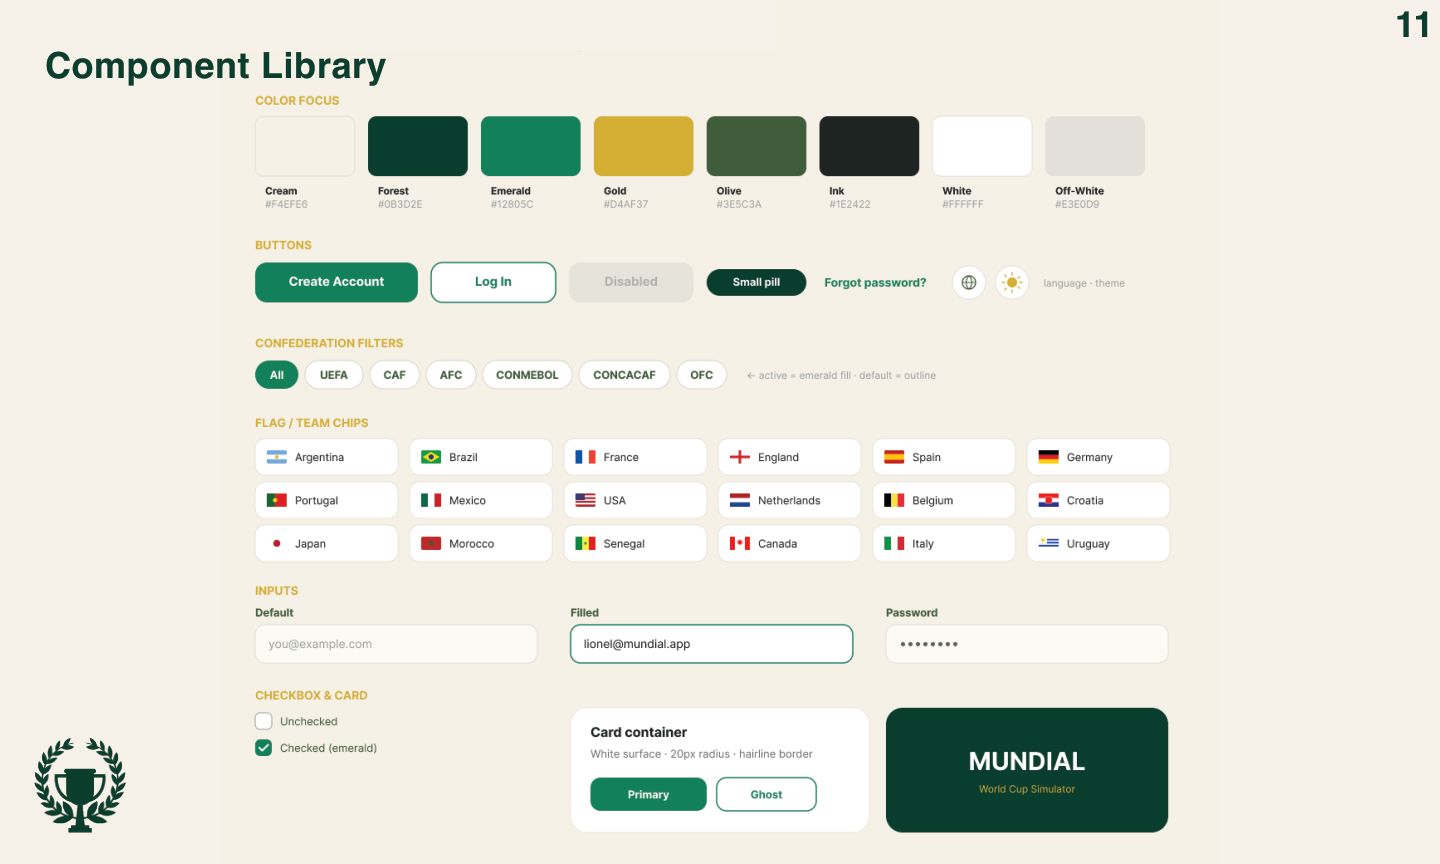Select the Brazil flag chip

(480, 457)
